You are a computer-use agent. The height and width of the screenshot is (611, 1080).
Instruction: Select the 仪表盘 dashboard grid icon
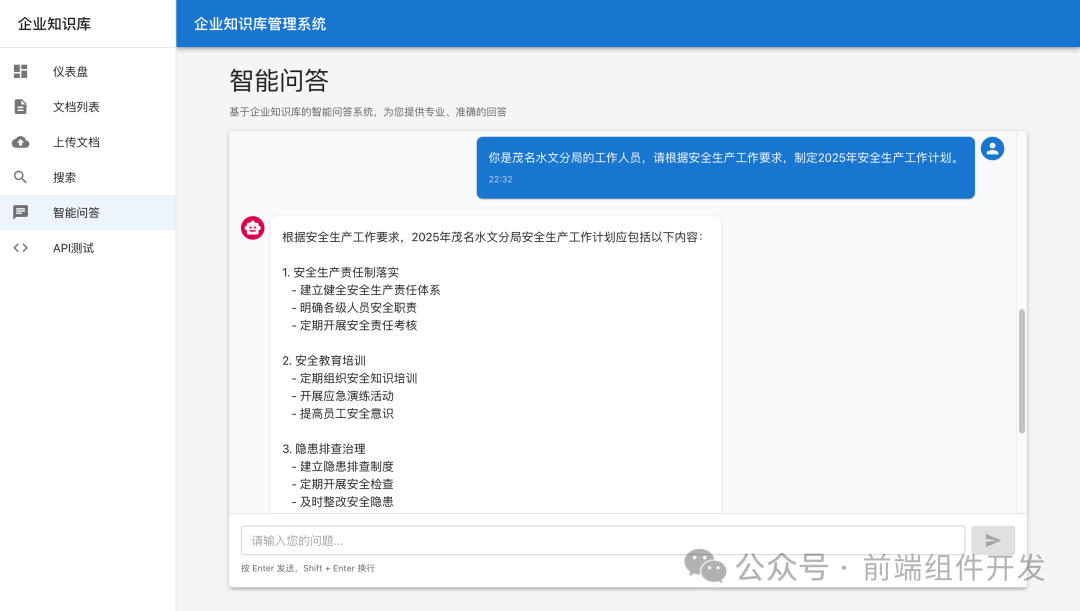tap(20, 71)
